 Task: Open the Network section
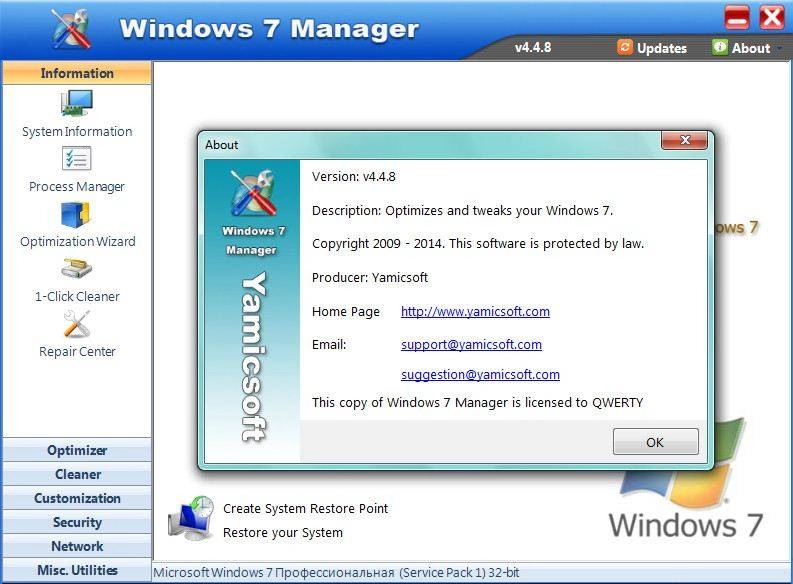77,546
